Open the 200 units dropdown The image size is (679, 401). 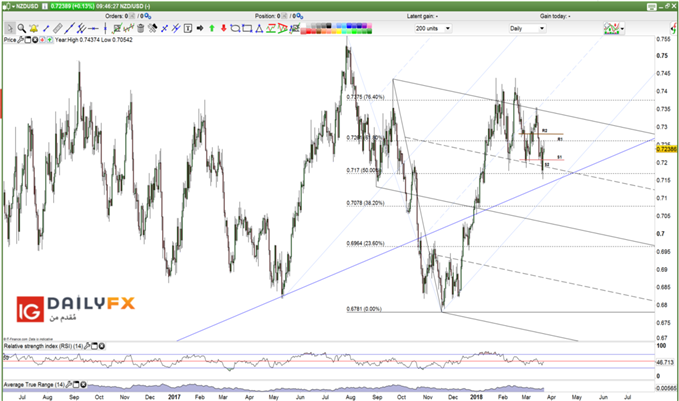(x=433, y=29)
